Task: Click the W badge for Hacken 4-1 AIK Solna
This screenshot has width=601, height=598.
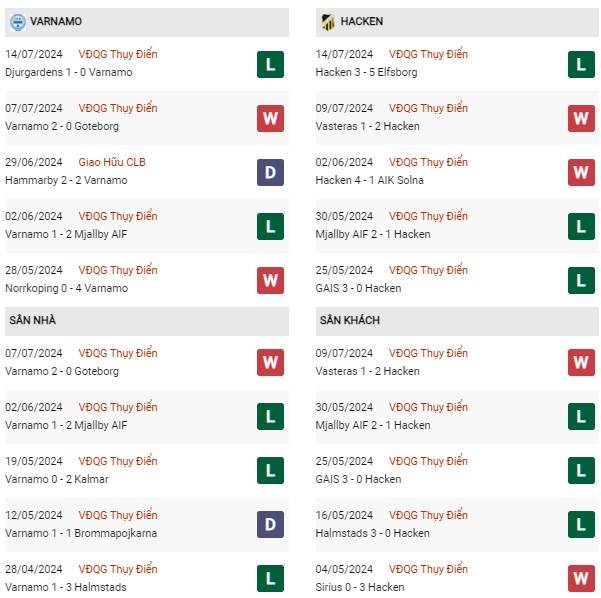Action: 581,172
